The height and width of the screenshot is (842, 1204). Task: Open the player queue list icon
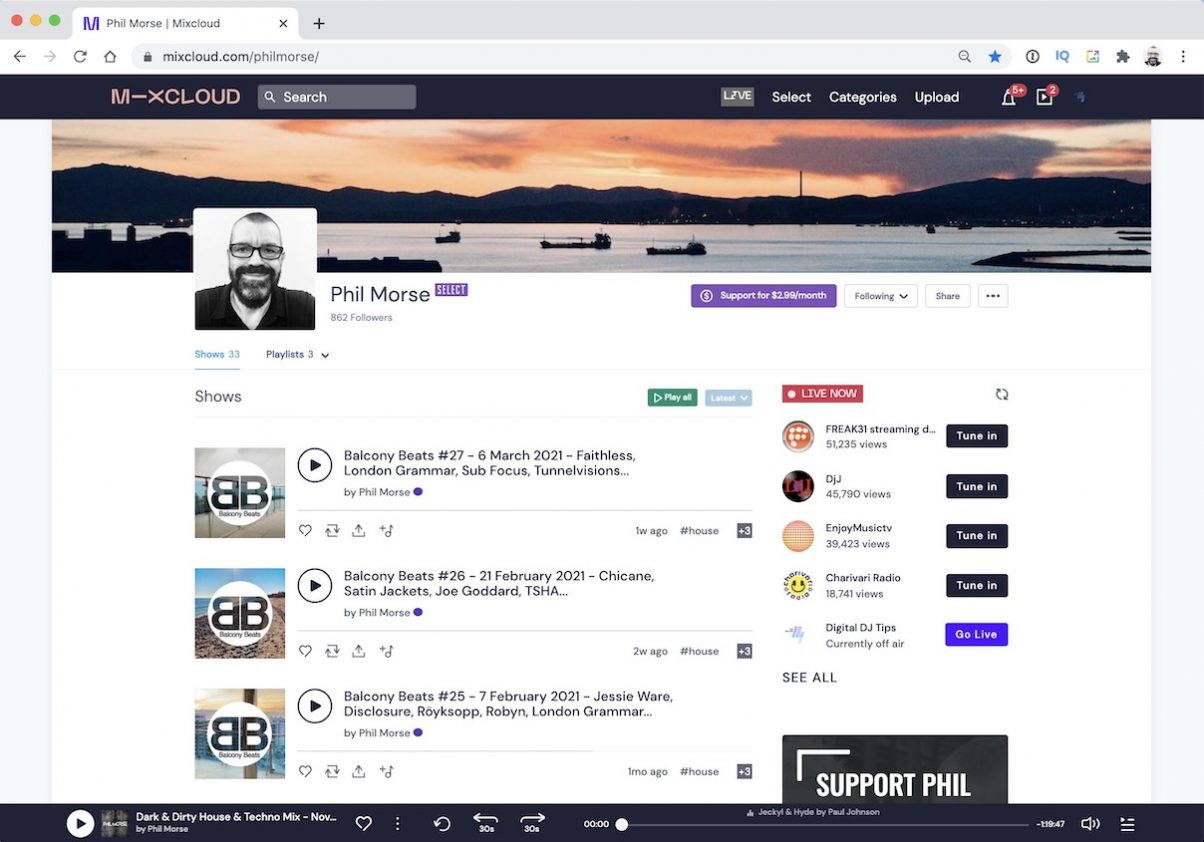tap(1127, 824)
